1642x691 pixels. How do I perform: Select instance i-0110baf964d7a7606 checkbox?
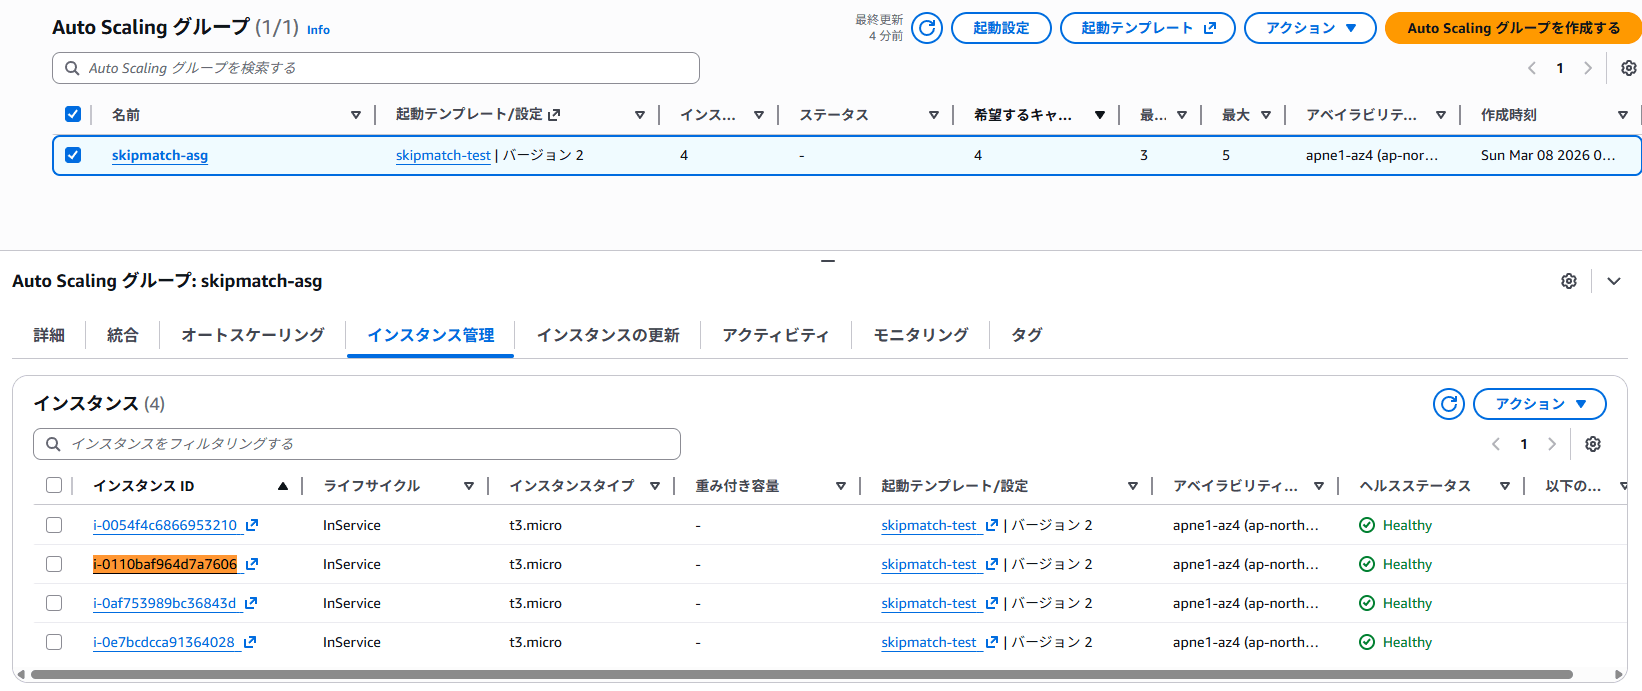coord(54,564)
